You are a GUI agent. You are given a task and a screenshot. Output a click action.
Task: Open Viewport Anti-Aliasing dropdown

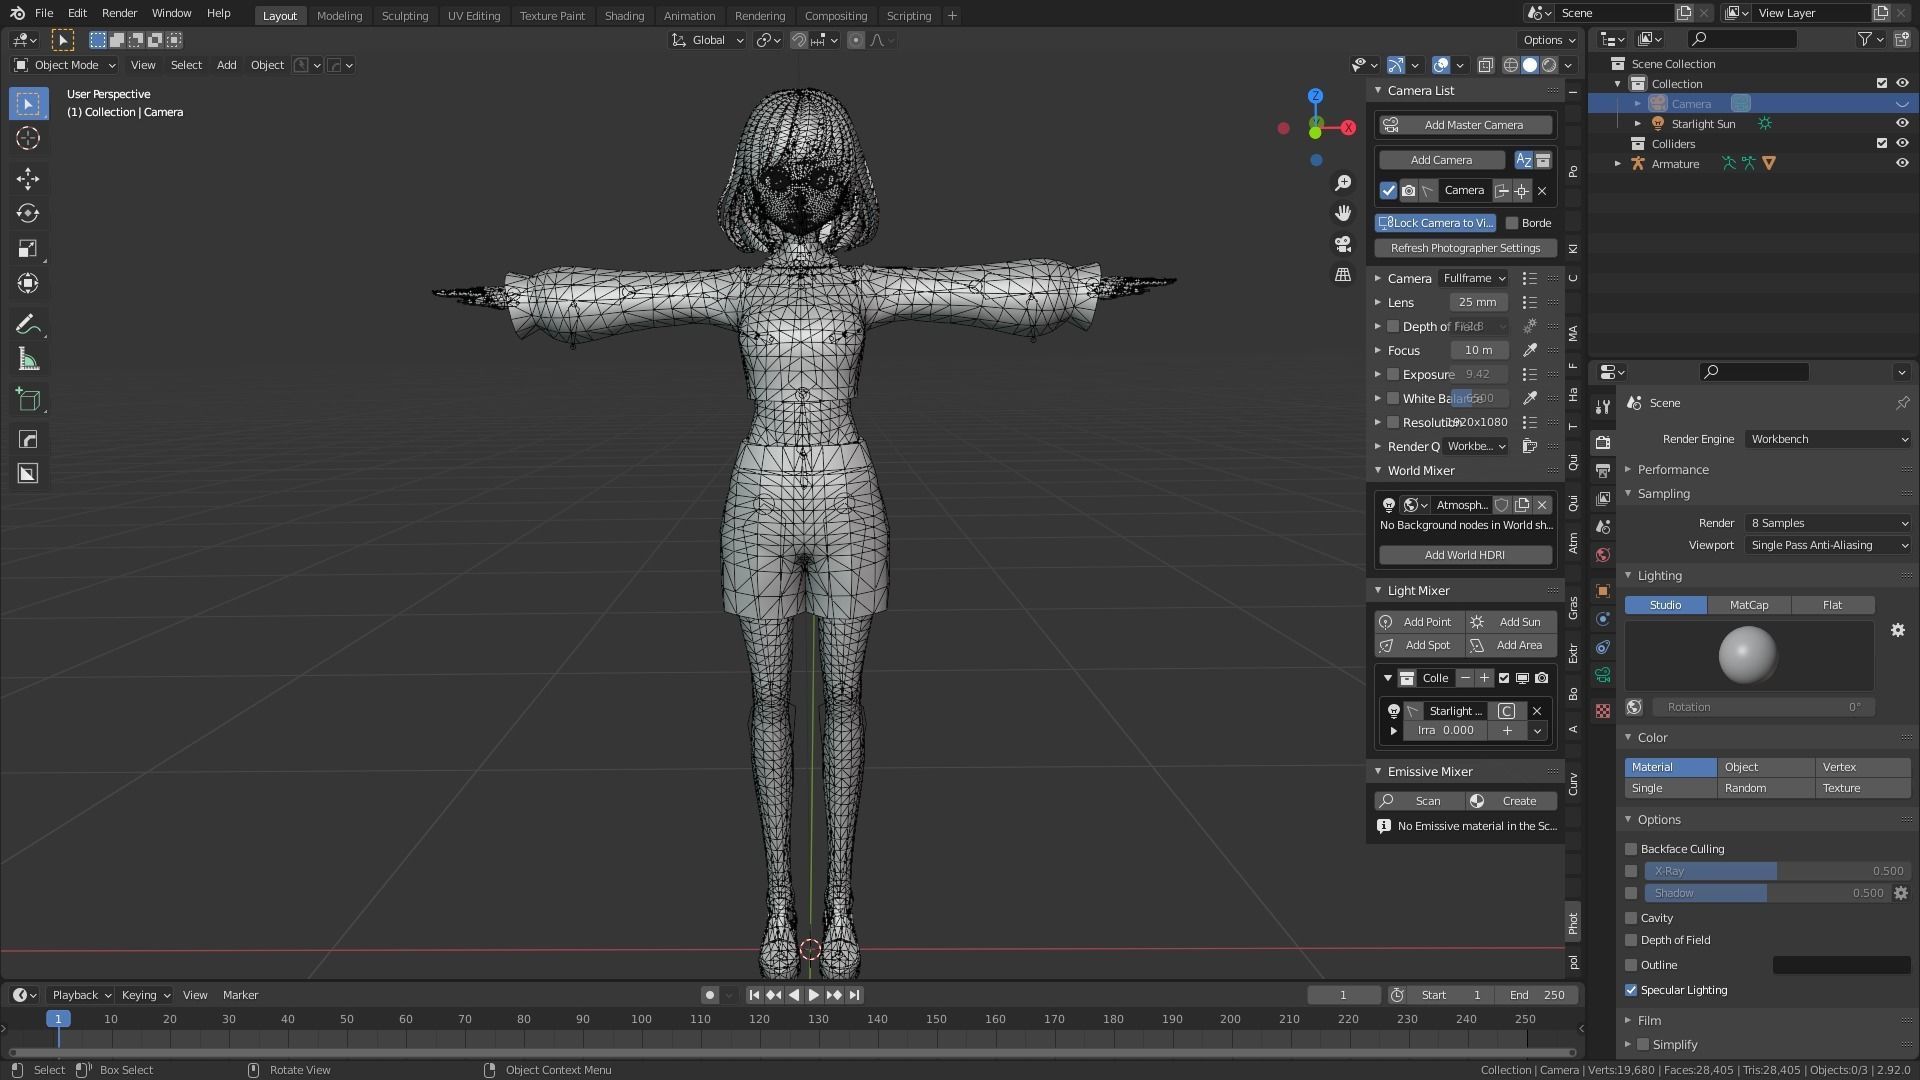pyautogui.click(x=1828, y=545)
